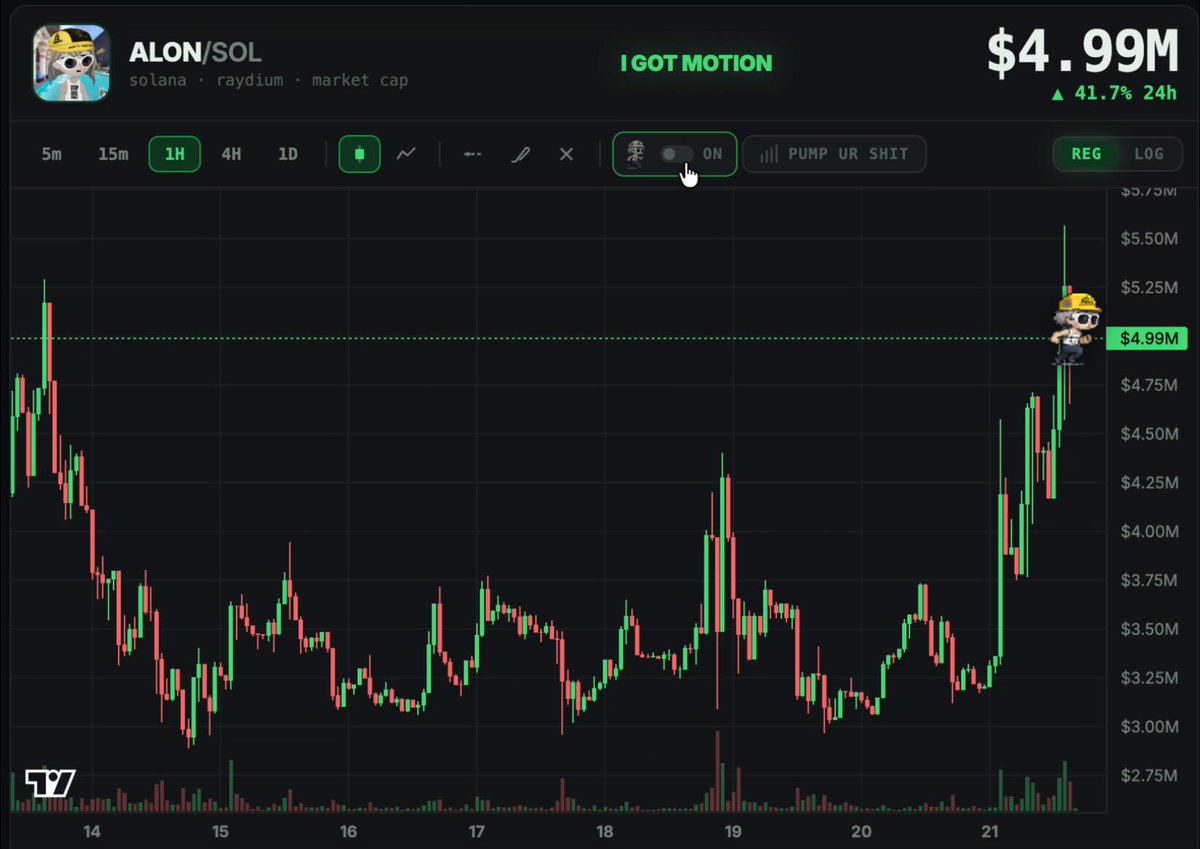
Task: Select the 1H timeframe
Action: tap(175, 154)
